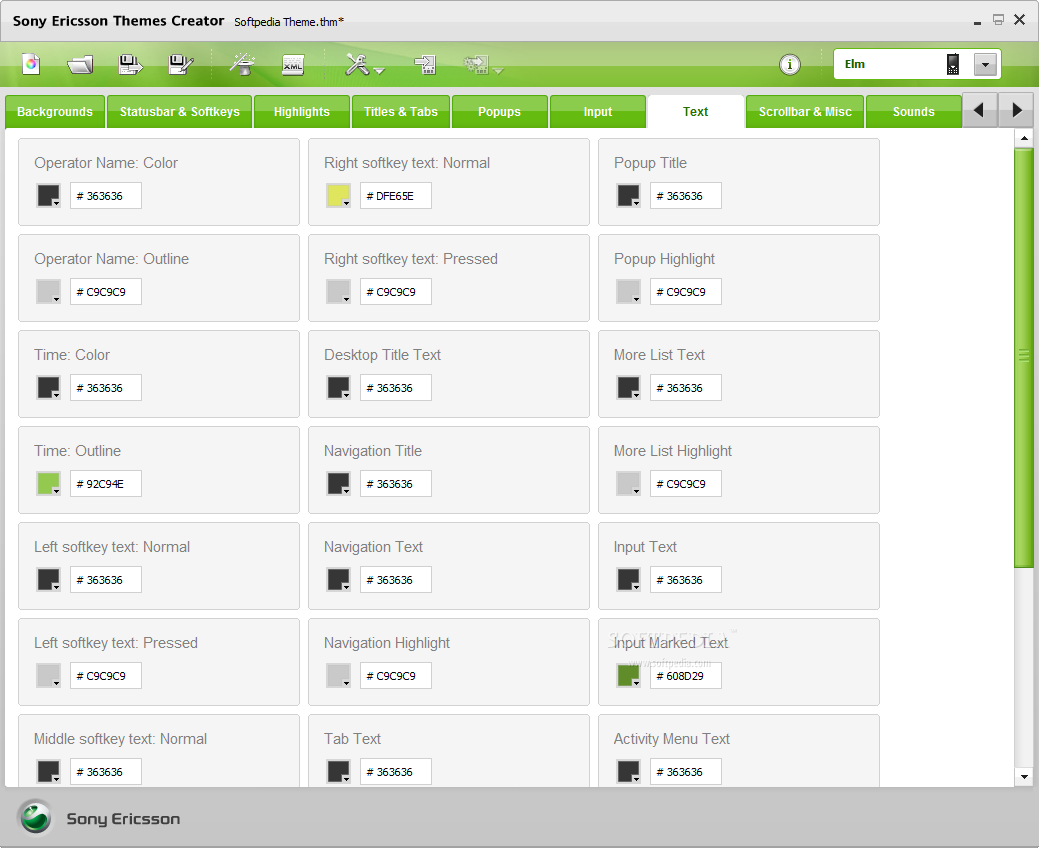Open Right softkey Pressed color swatch
The image size is (1039, 848).
click(339, 292)
